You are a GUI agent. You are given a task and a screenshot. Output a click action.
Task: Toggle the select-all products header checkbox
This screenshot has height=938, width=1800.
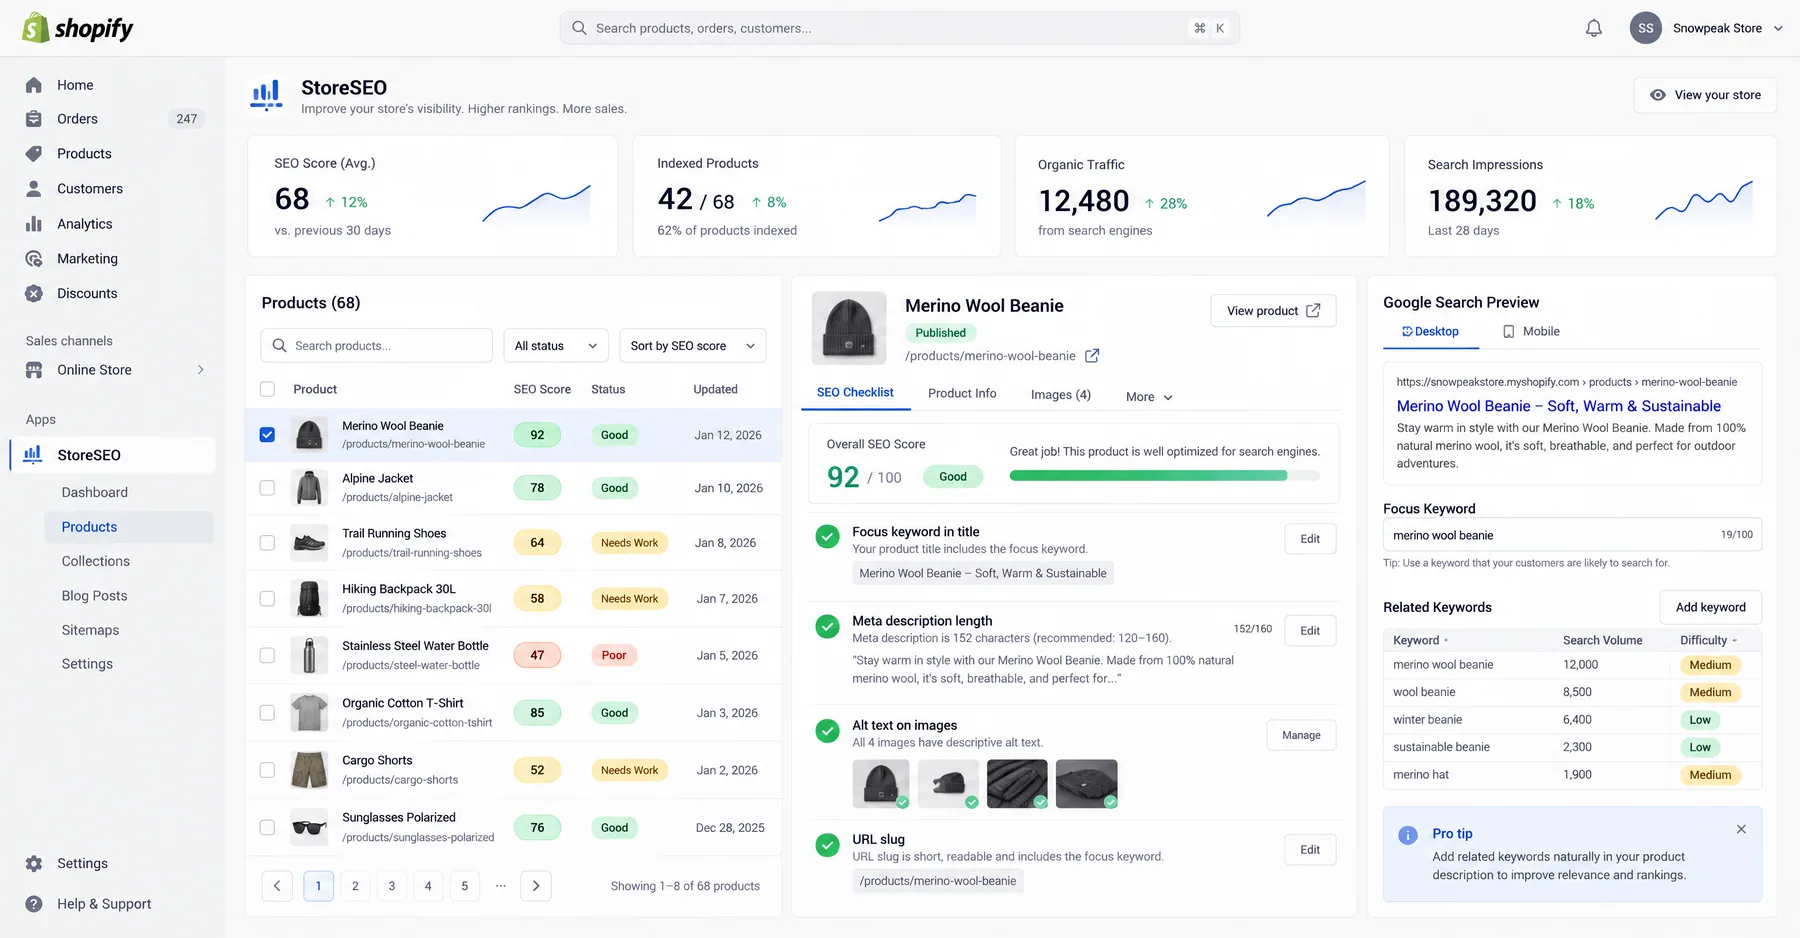click(x=267, y=389)
